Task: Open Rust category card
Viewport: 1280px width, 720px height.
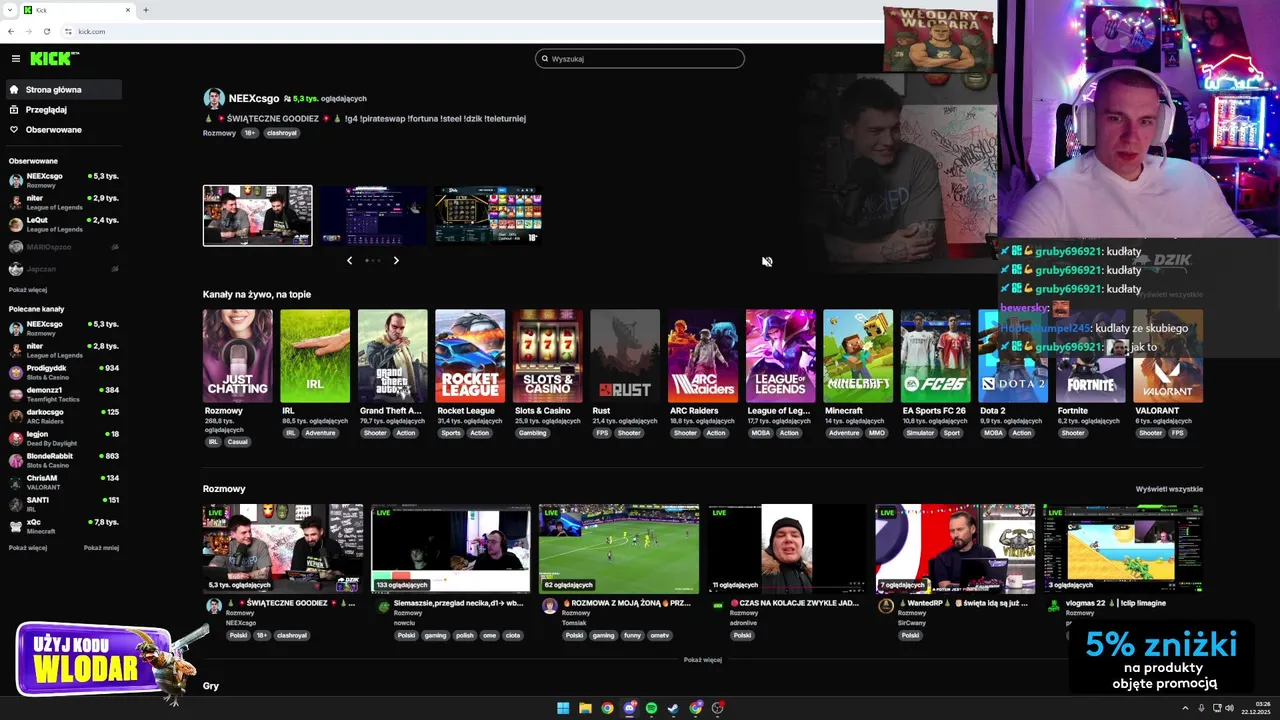Action: [625, 356]
